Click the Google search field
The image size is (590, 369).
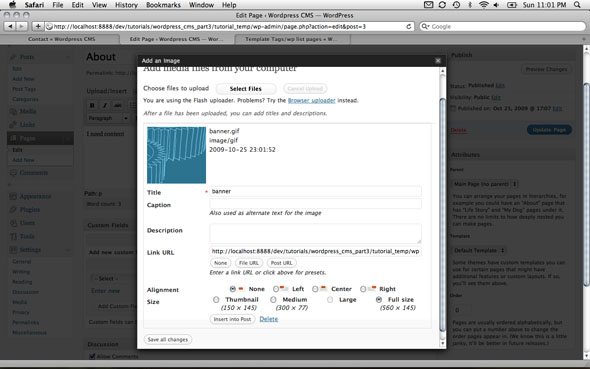502,26
